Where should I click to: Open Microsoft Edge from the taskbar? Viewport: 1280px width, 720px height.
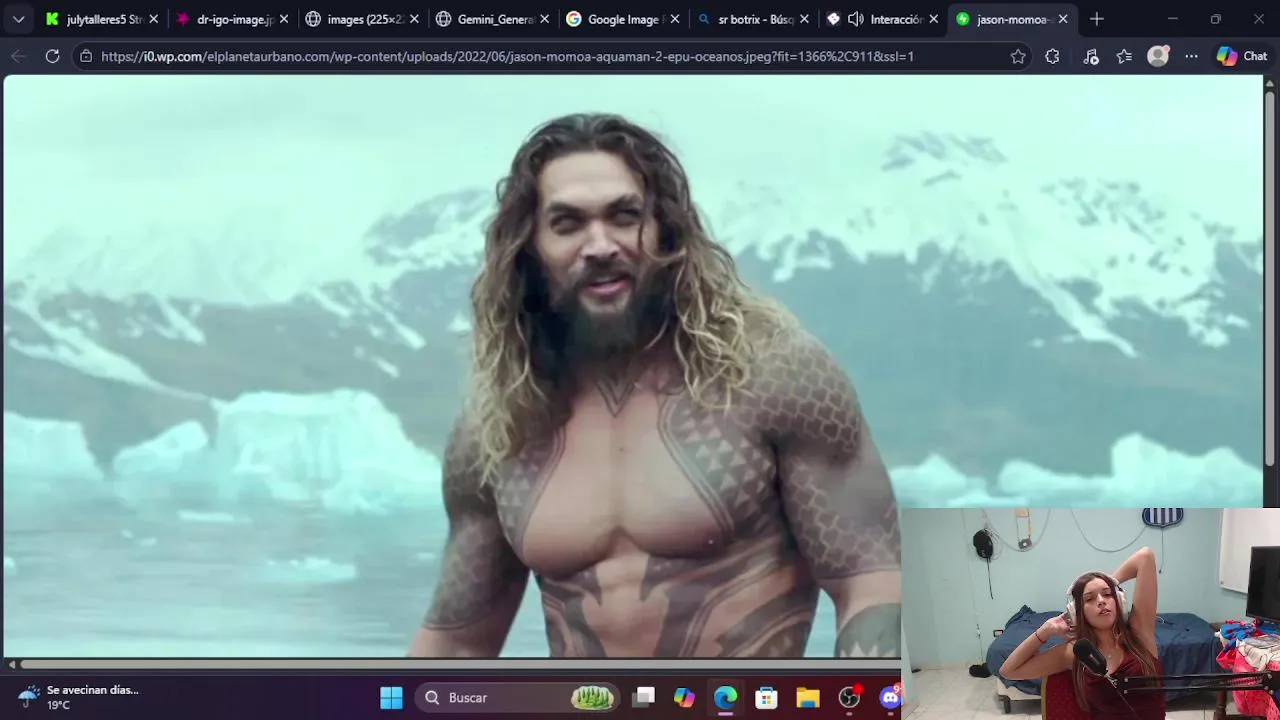point(725,697)
